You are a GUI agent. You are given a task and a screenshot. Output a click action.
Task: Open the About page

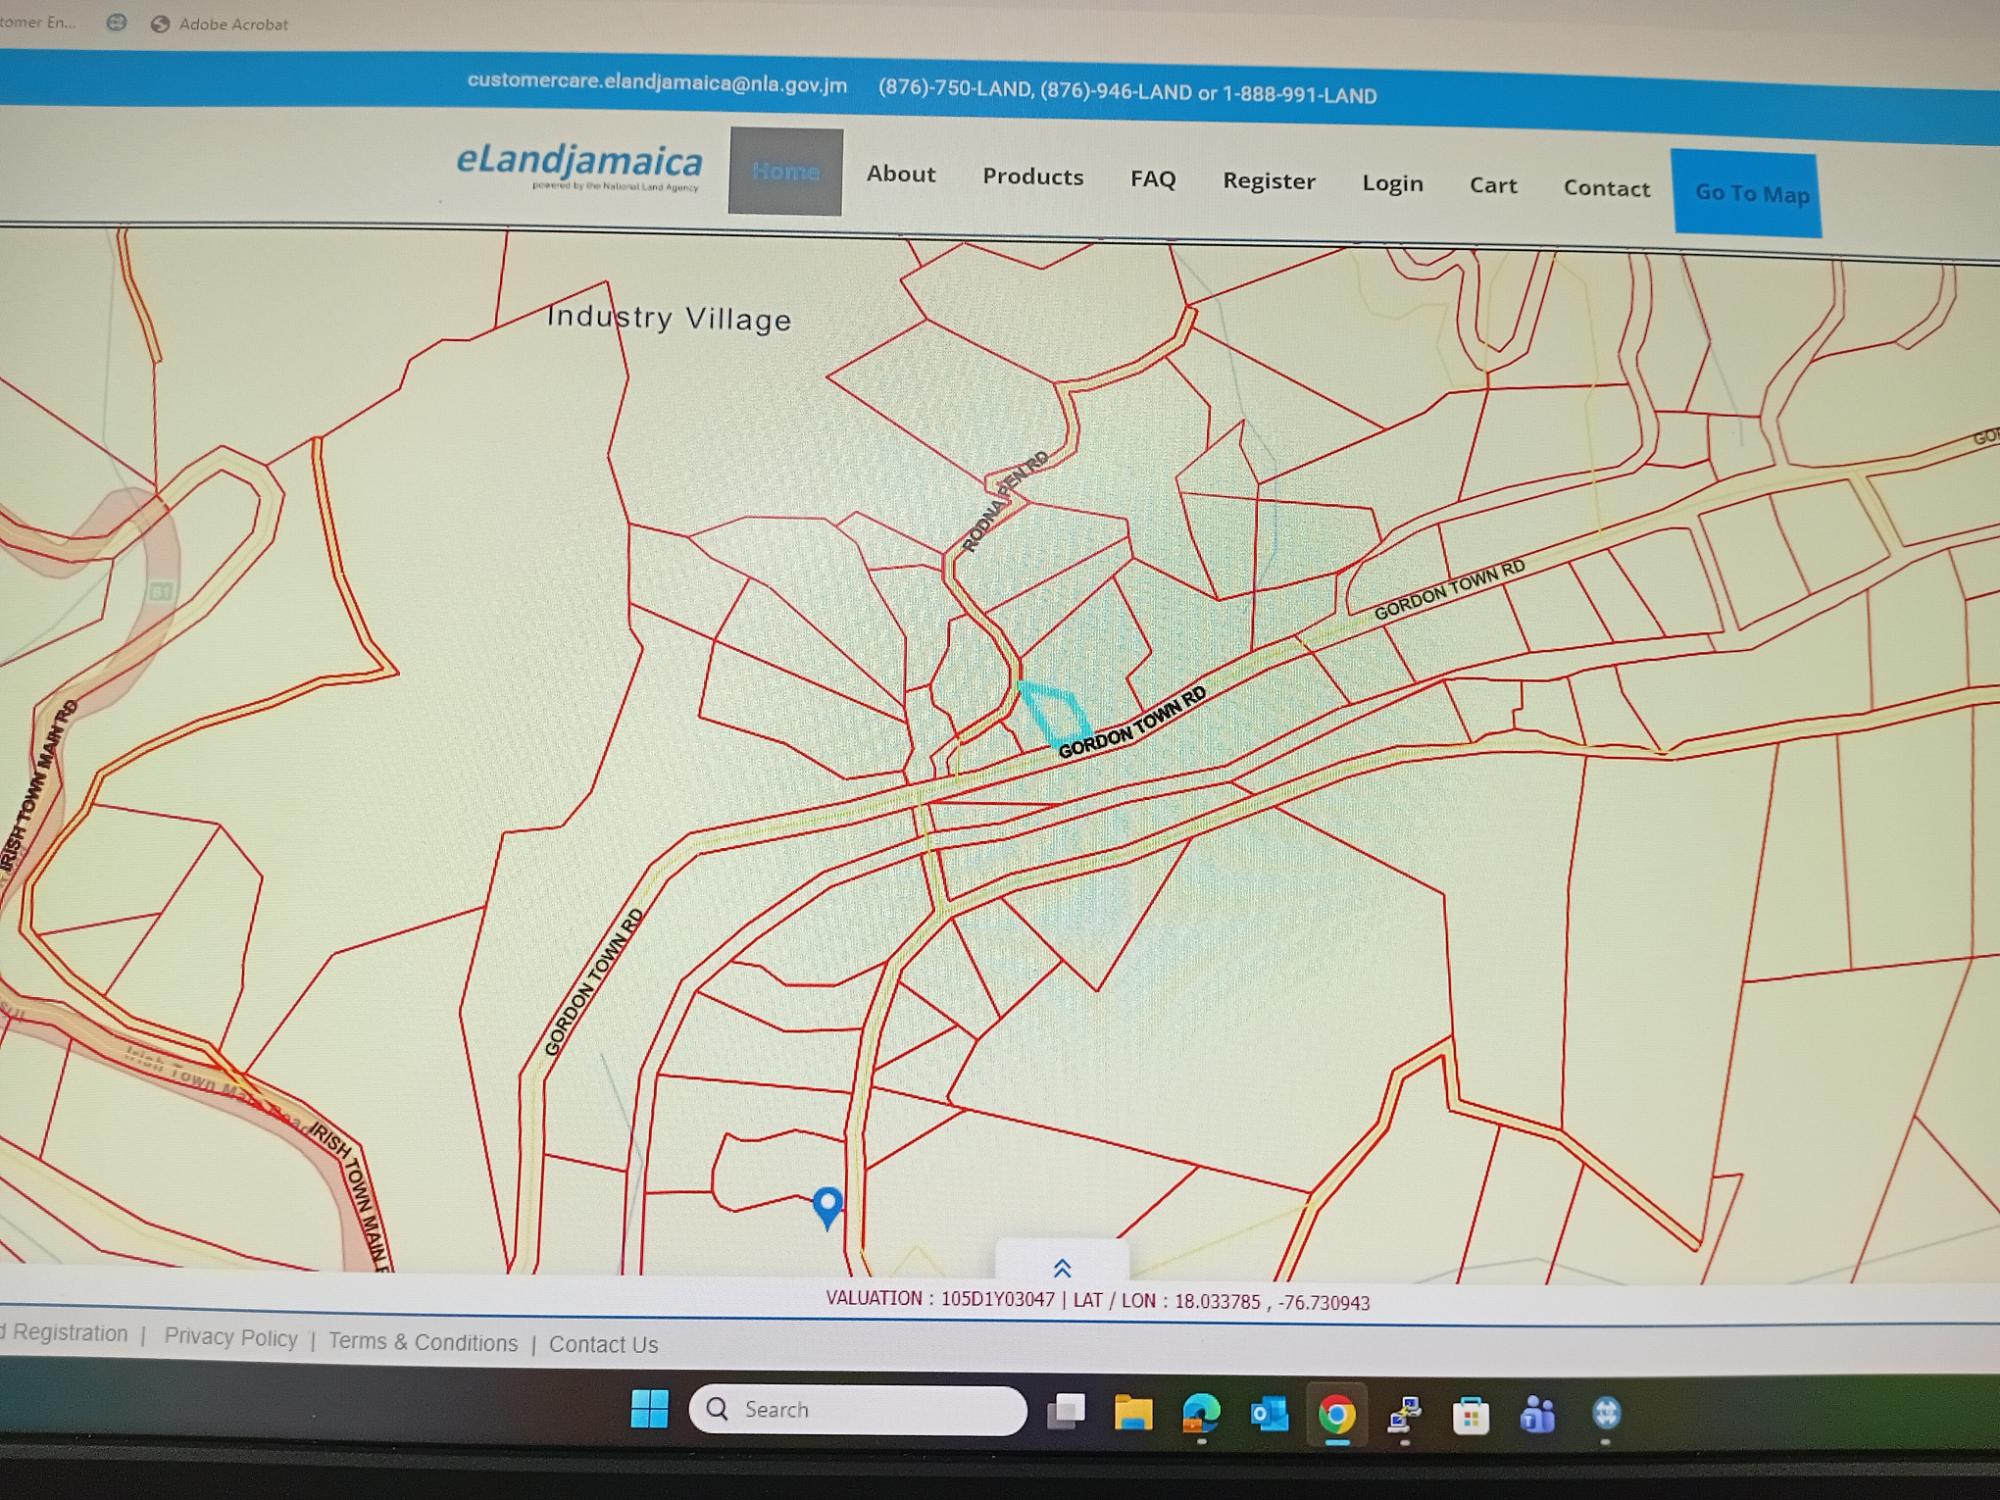coord(901,174)
